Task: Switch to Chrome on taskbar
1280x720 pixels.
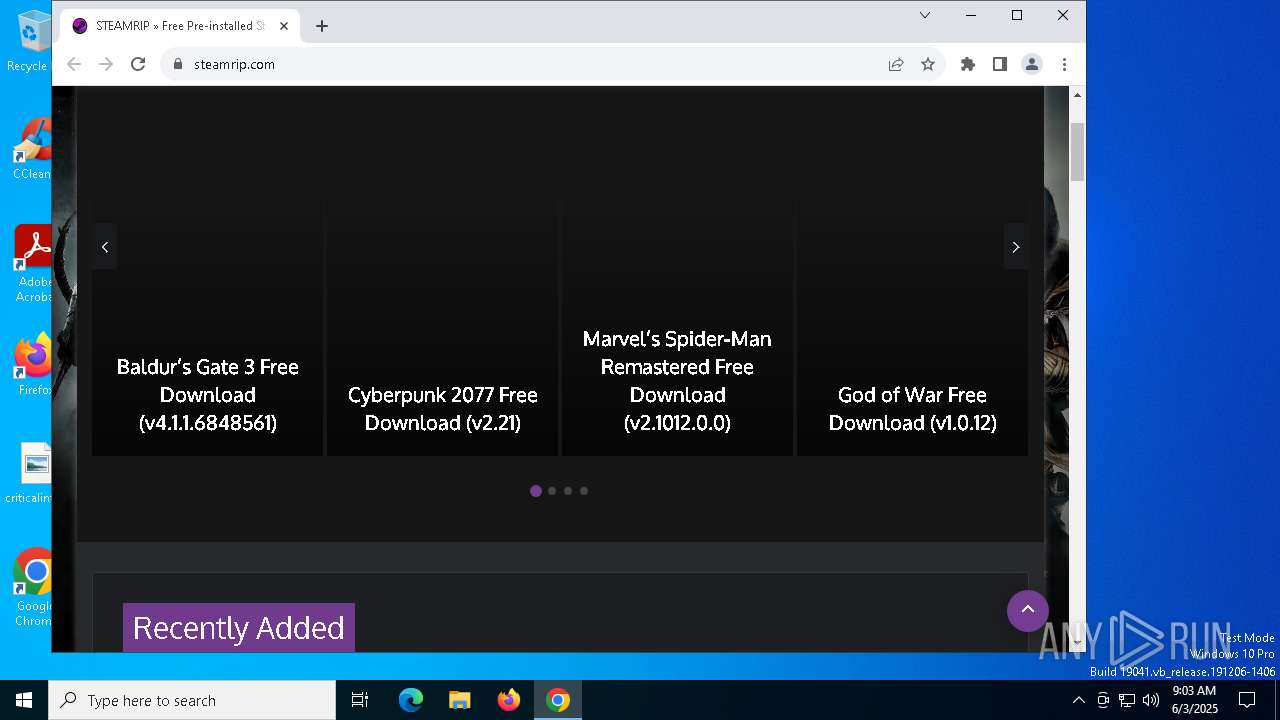Action: point(558,700)
